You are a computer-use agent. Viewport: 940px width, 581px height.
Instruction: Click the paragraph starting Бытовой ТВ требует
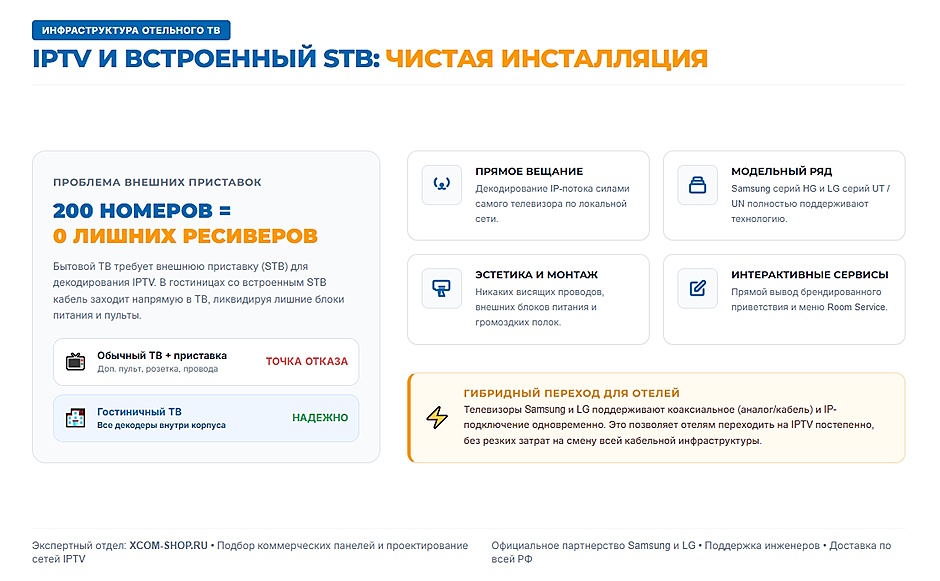[198, 291]
